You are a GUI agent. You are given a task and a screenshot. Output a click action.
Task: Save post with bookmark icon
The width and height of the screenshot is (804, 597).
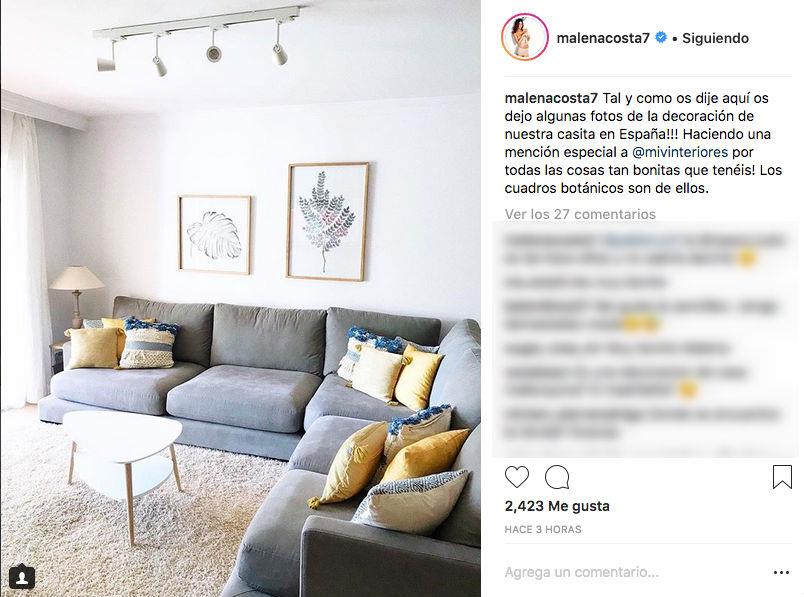782,476
